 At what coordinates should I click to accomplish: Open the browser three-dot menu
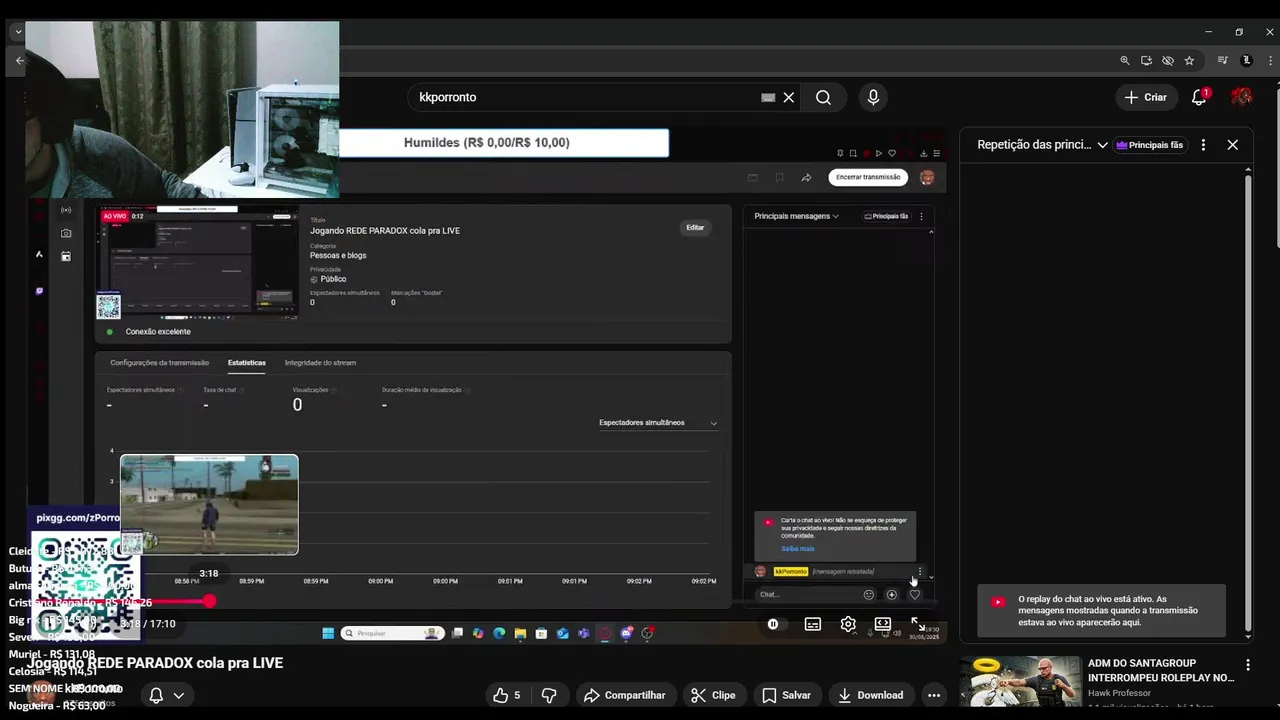coord(1269,60)
